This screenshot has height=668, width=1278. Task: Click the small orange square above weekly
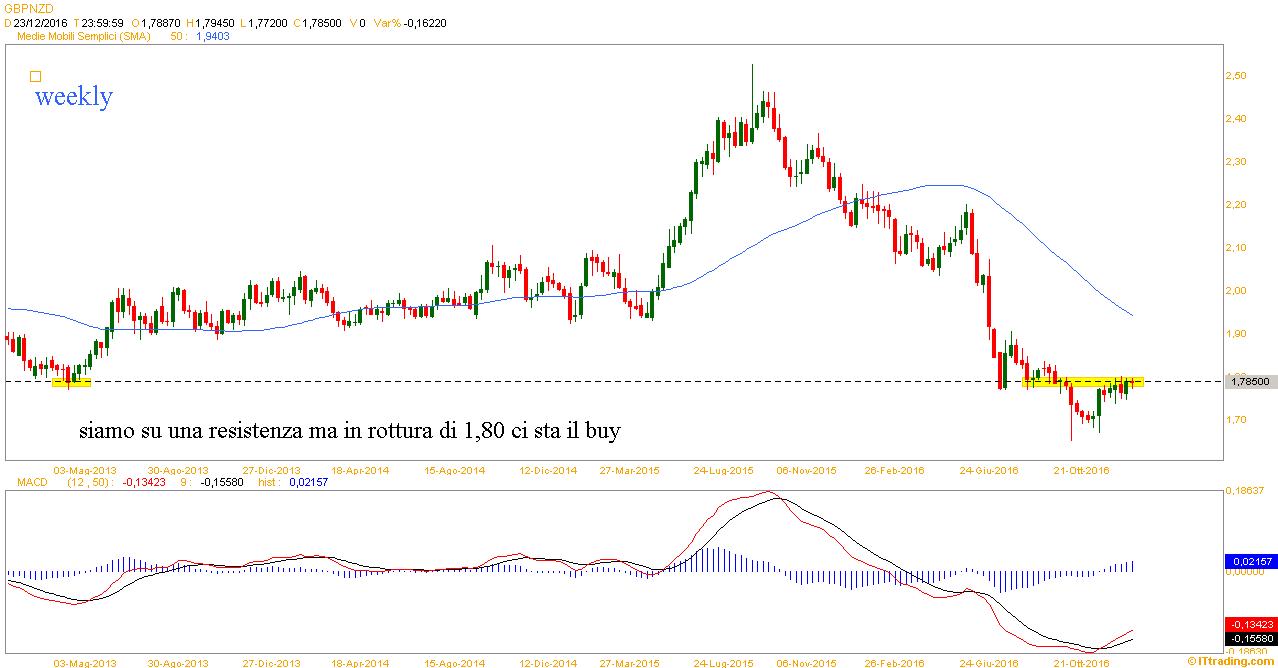(36, 76)
